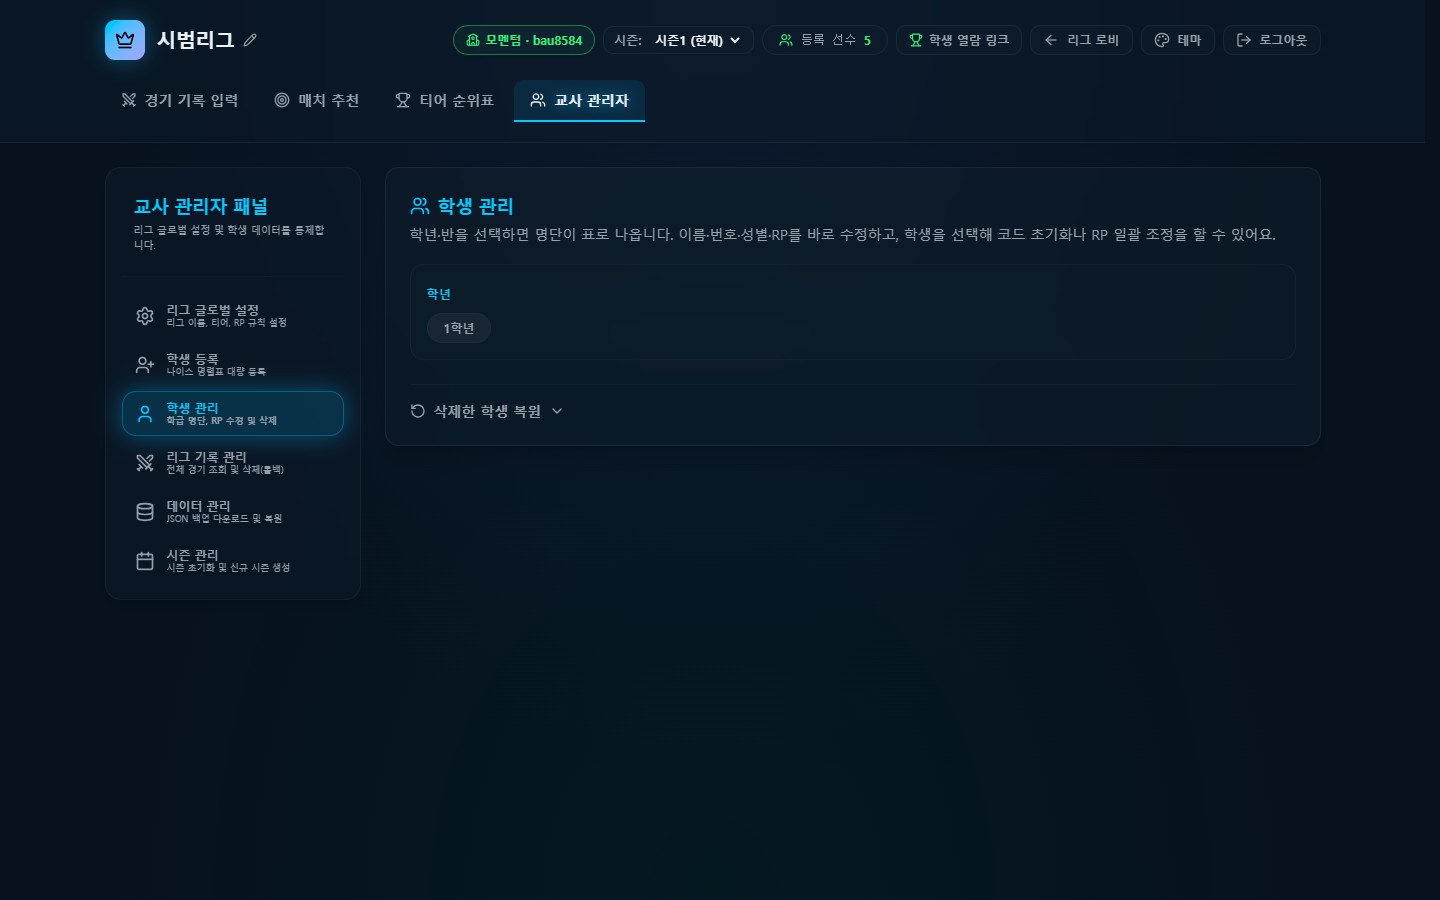Click the crown league logo icon
The image size is (1440, 900).
click(125, 40)
